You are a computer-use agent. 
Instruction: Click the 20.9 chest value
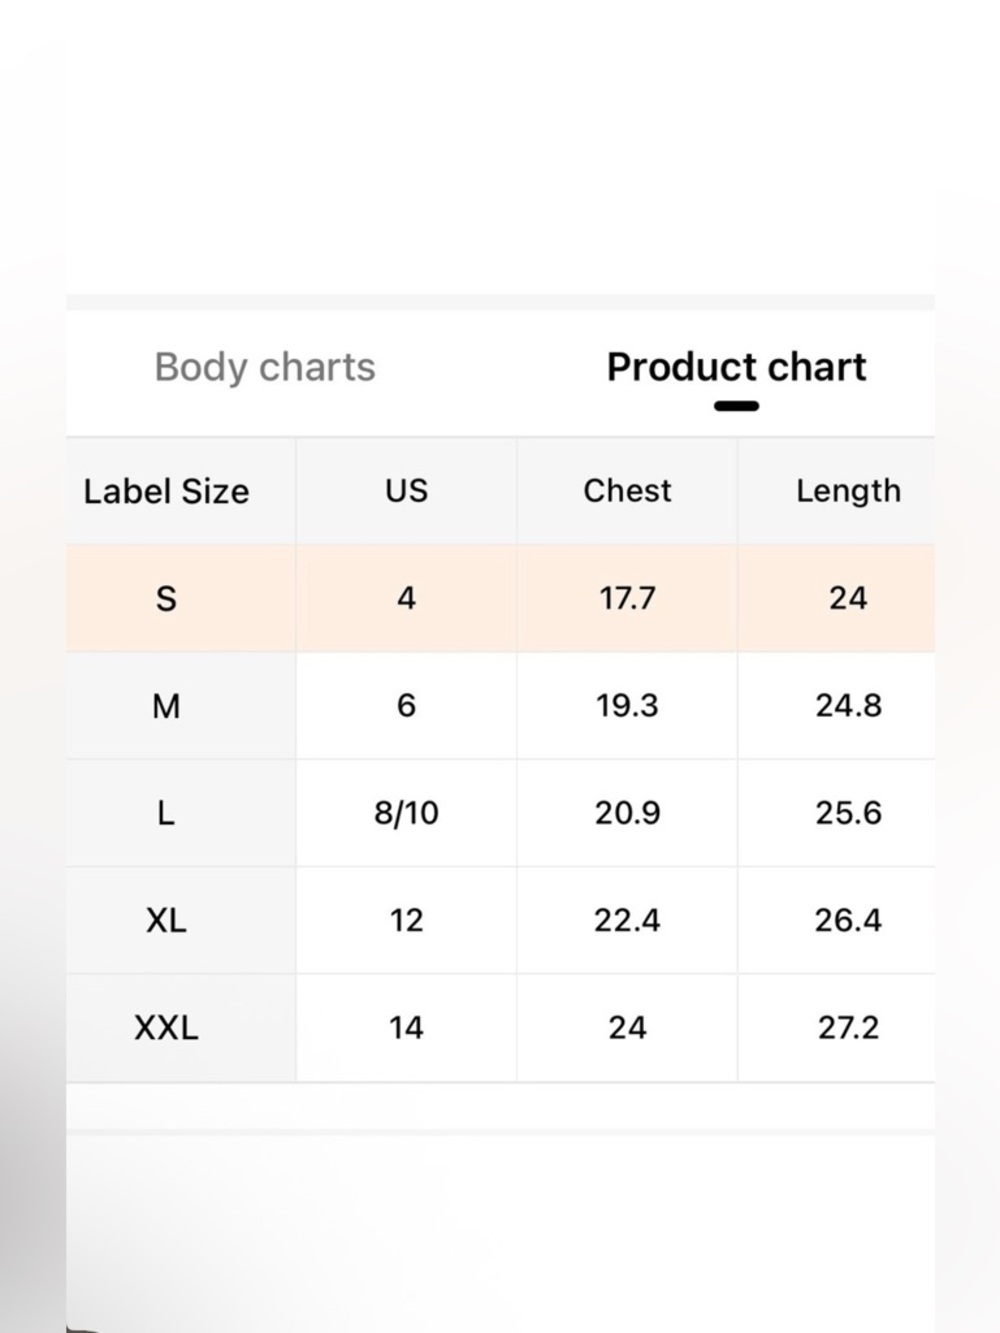(x=627, y=813)
